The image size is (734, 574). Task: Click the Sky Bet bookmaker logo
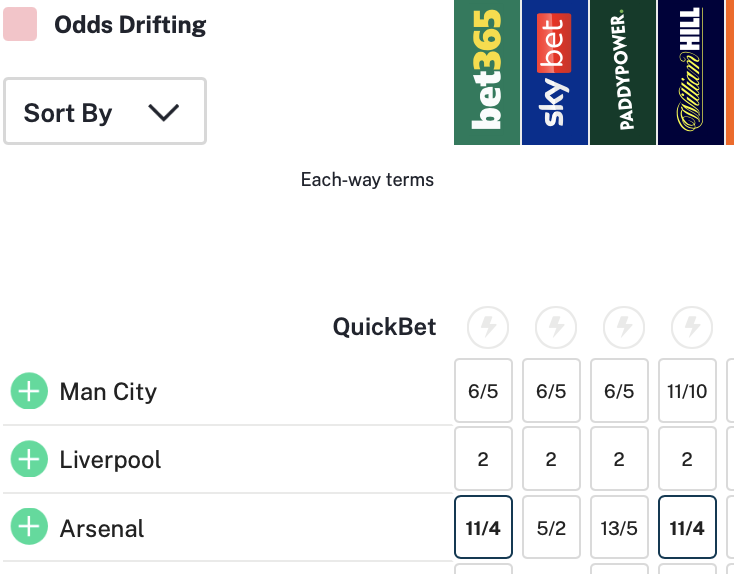click(555, 72)
